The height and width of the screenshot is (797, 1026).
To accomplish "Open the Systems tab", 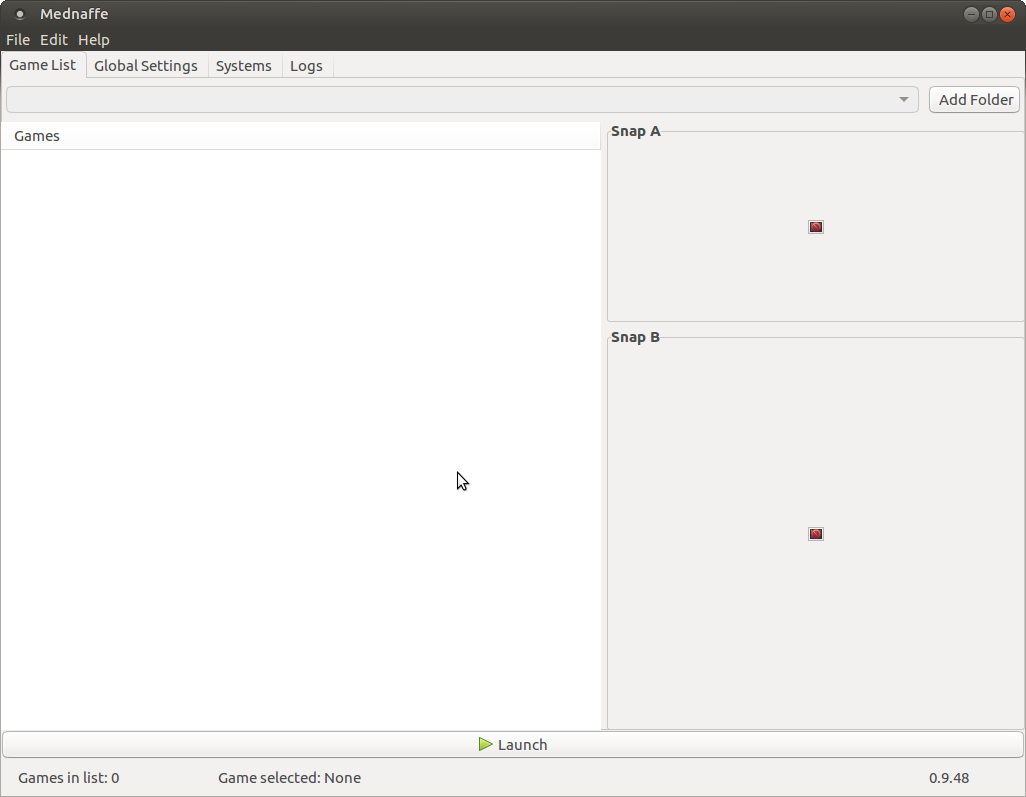I will tap(244, 66).
